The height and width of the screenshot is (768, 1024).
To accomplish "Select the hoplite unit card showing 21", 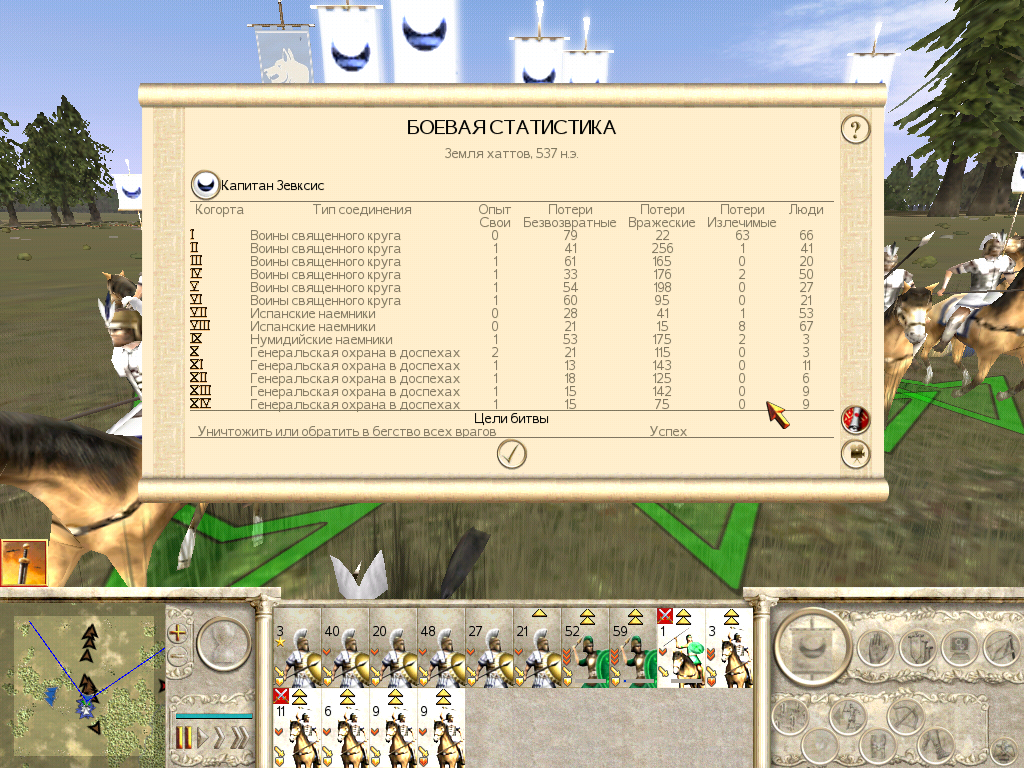I will click(x=537, y=647).
